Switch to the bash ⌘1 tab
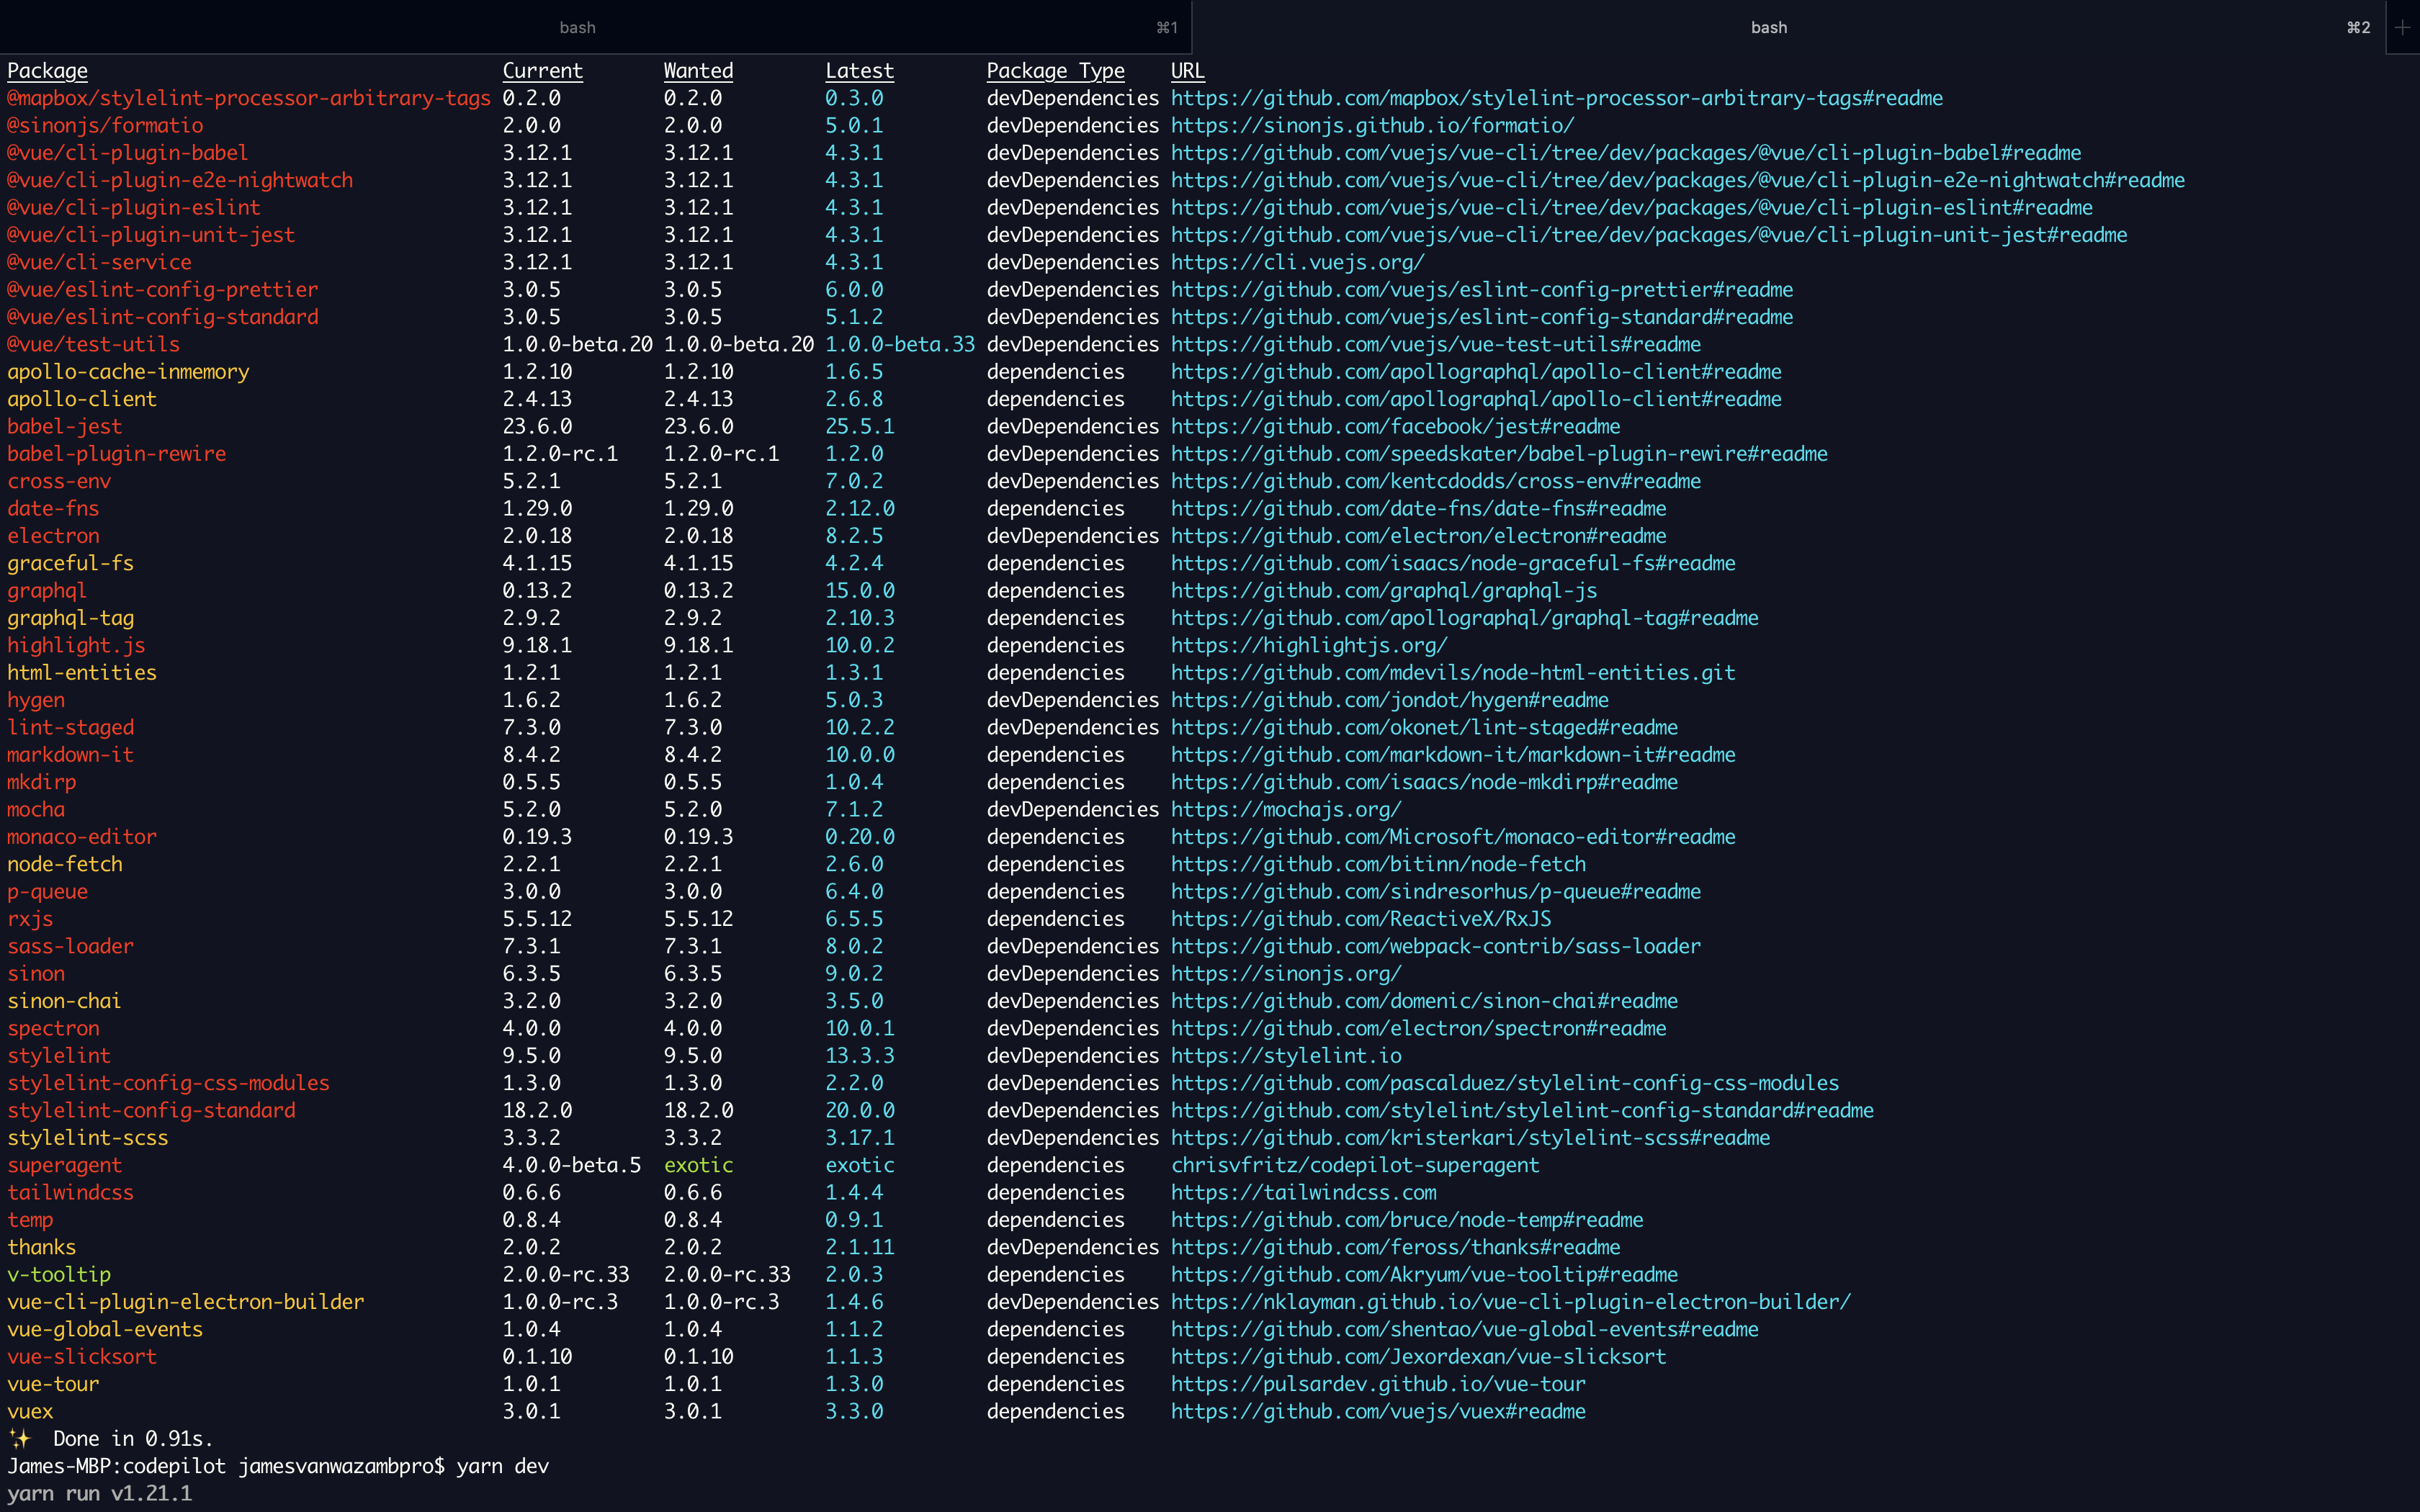Screen dimensions: 2420x1512 pyautogui.click(x=578, y=27)
